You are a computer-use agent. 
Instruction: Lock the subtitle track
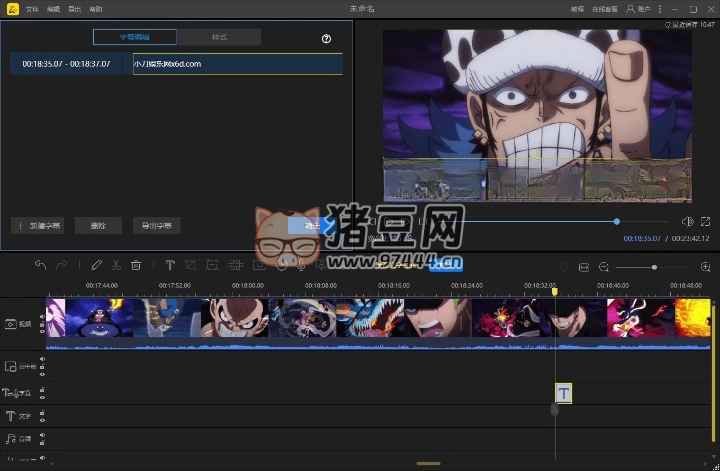[42, 390]
